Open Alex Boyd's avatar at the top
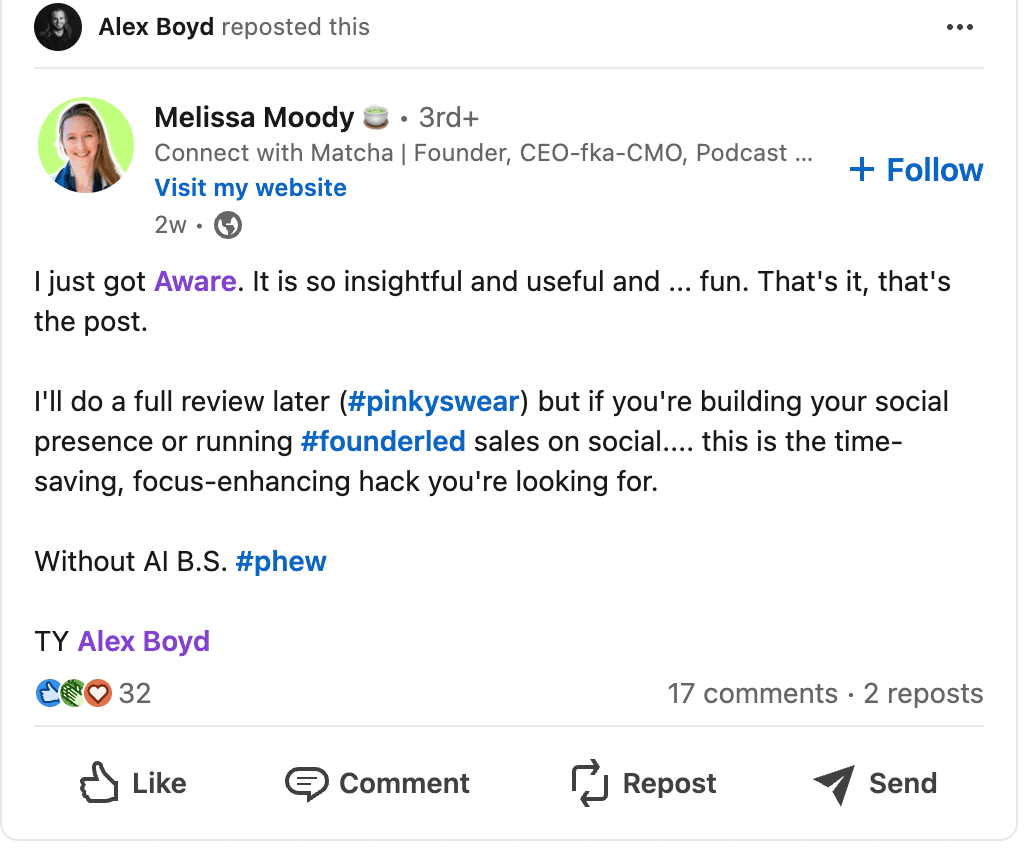1030x854 pixels. (x=57, y=27)
